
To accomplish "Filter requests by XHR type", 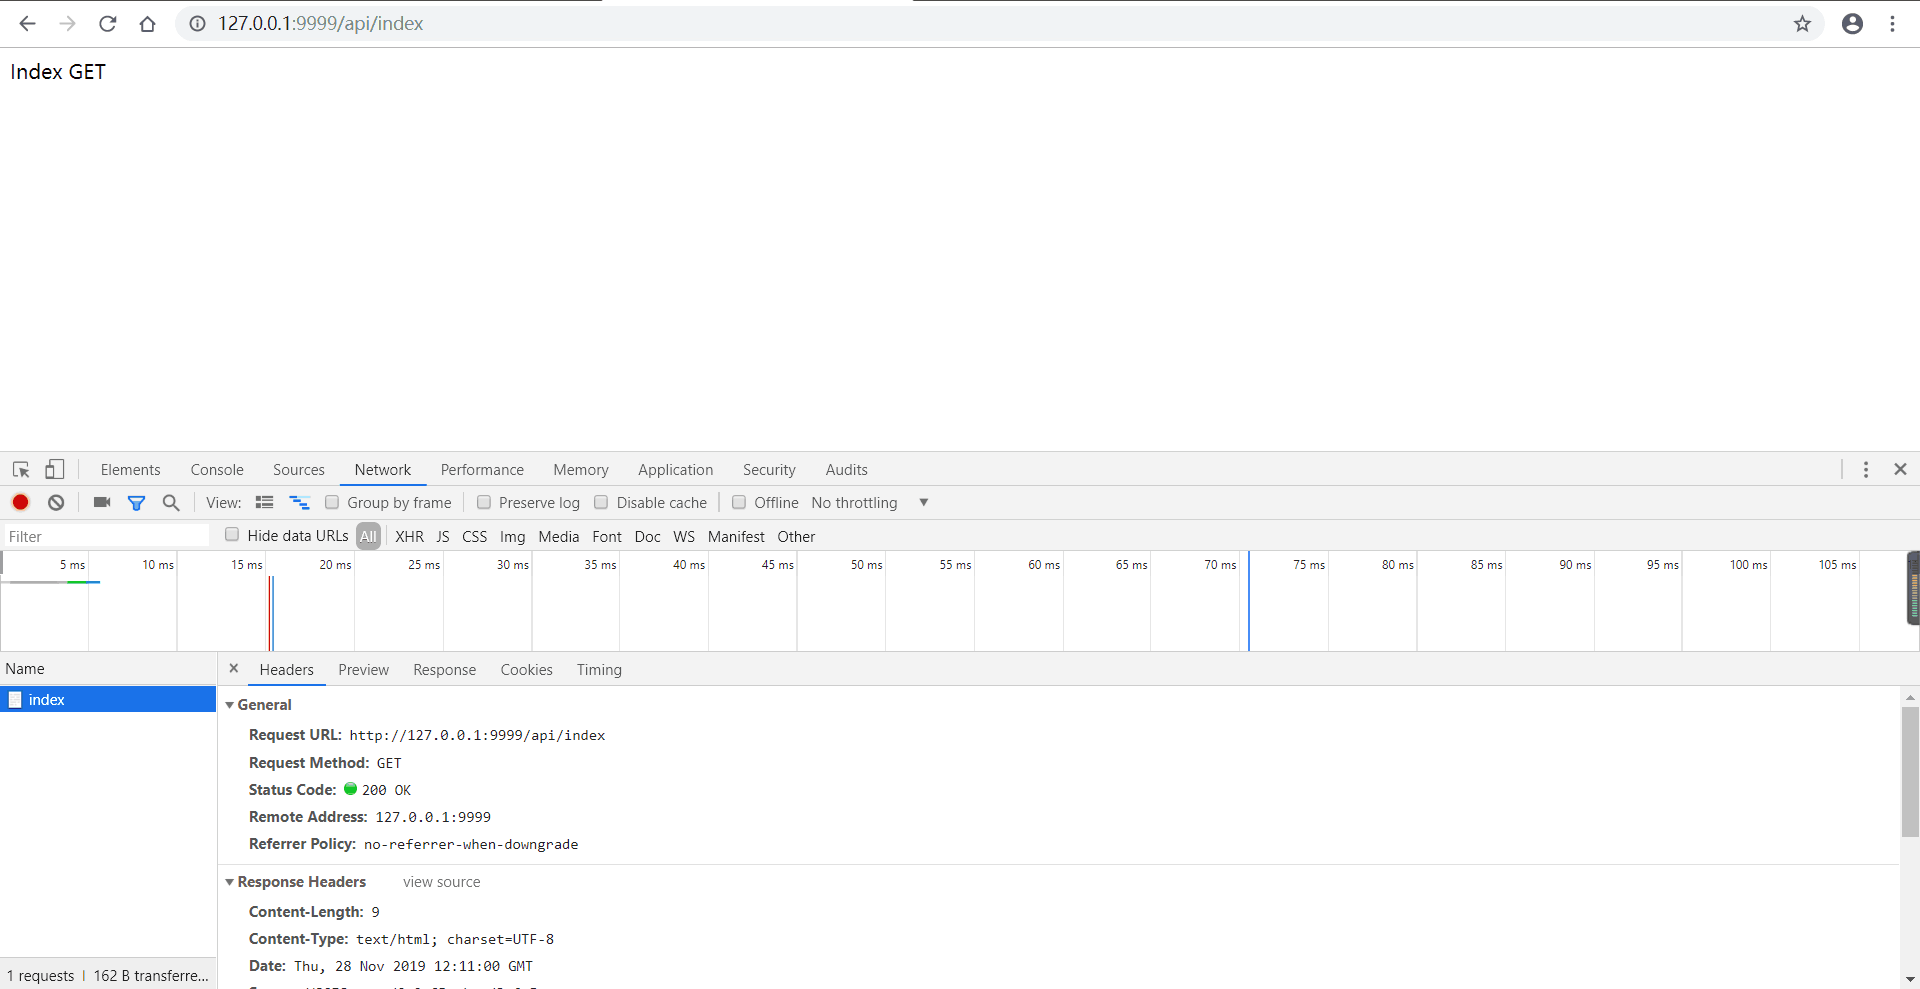I will click(x=409, y=536).
